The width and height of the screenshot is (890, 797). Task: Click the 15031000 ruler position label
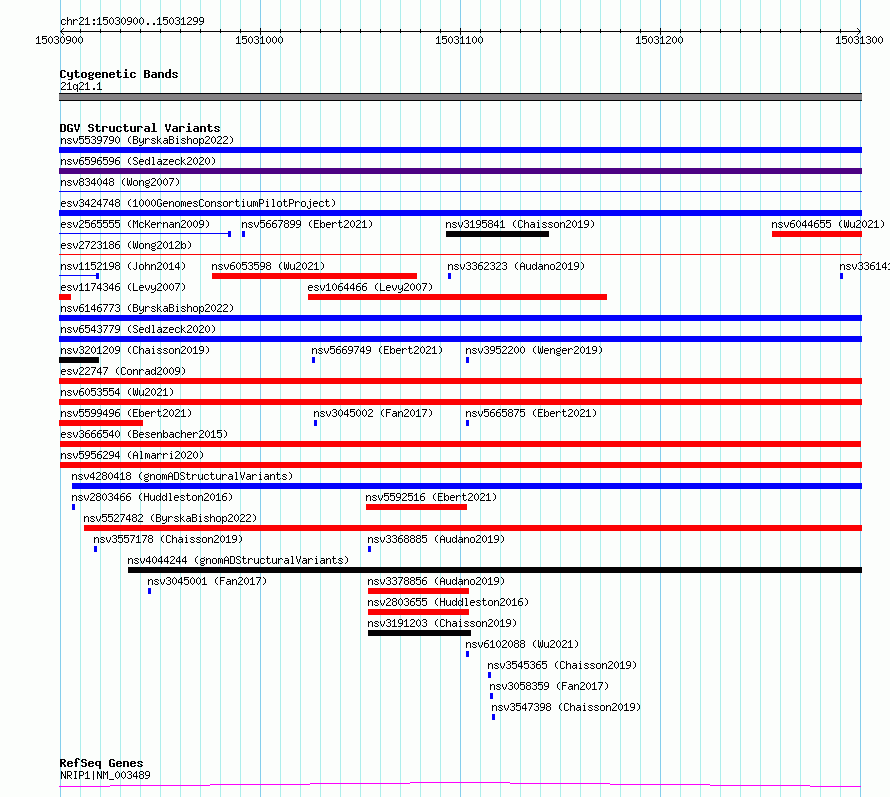[x=259, y=40]
